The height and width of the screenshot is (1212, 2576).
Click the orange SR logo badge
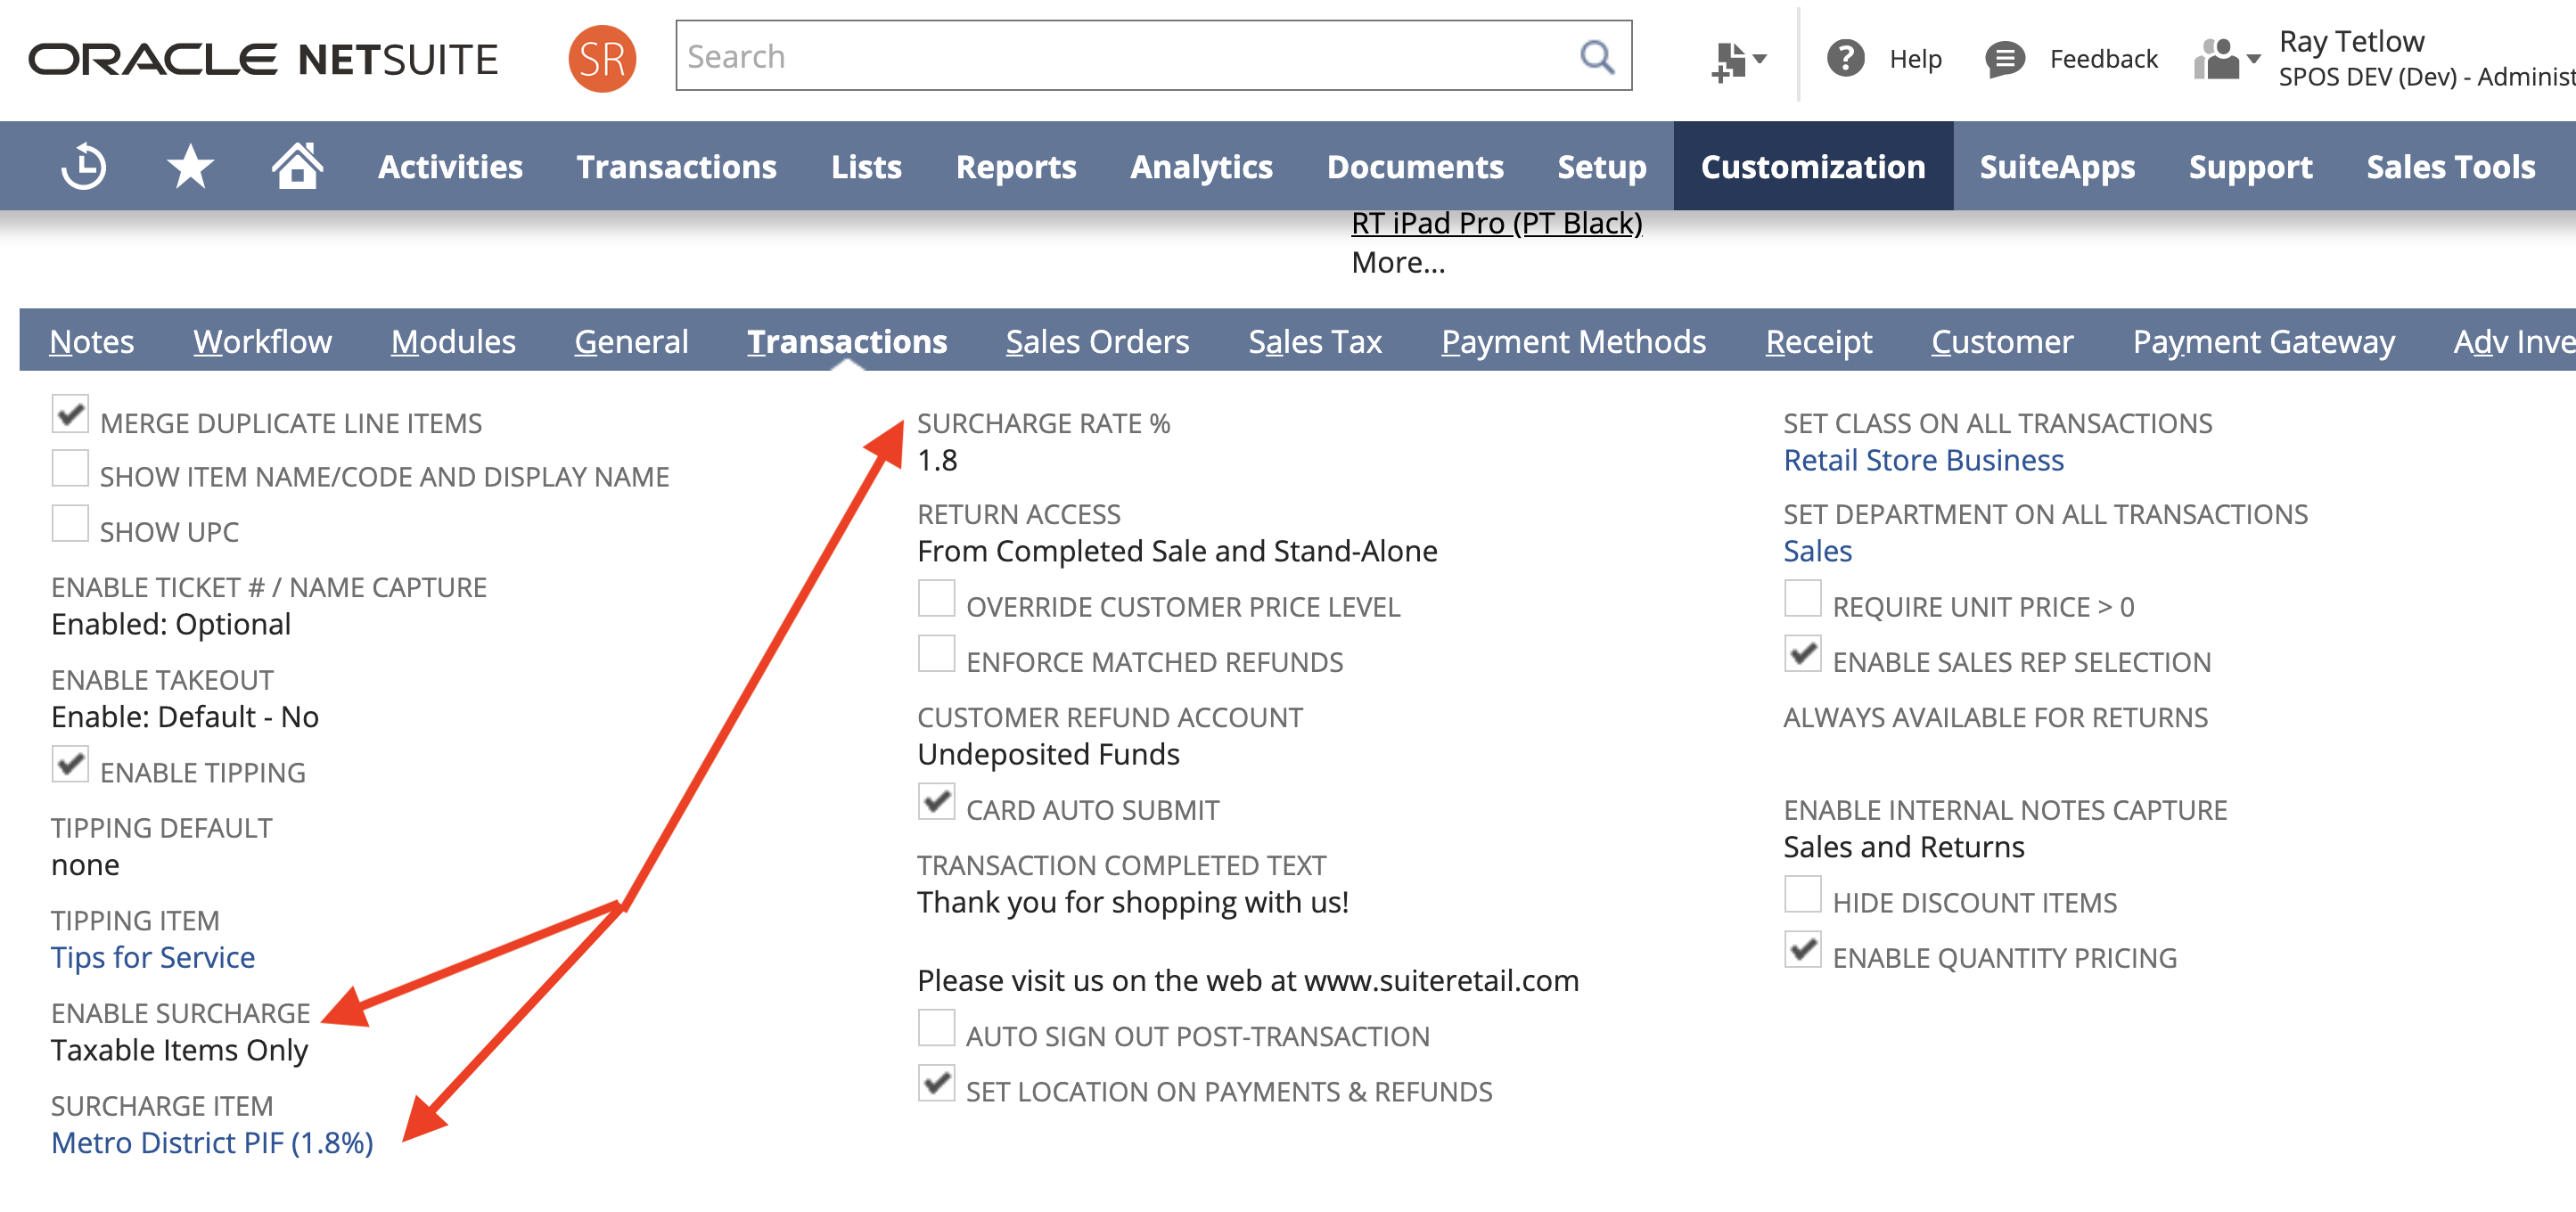(602, 58)
